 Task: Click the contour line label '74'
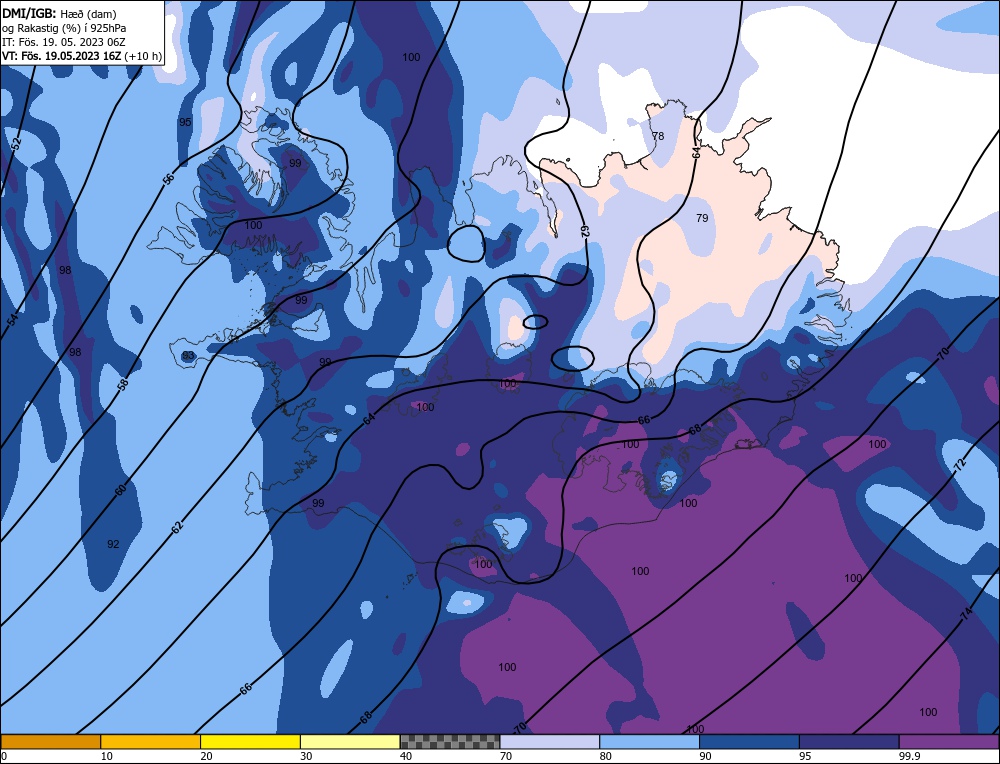click(966, 614)
